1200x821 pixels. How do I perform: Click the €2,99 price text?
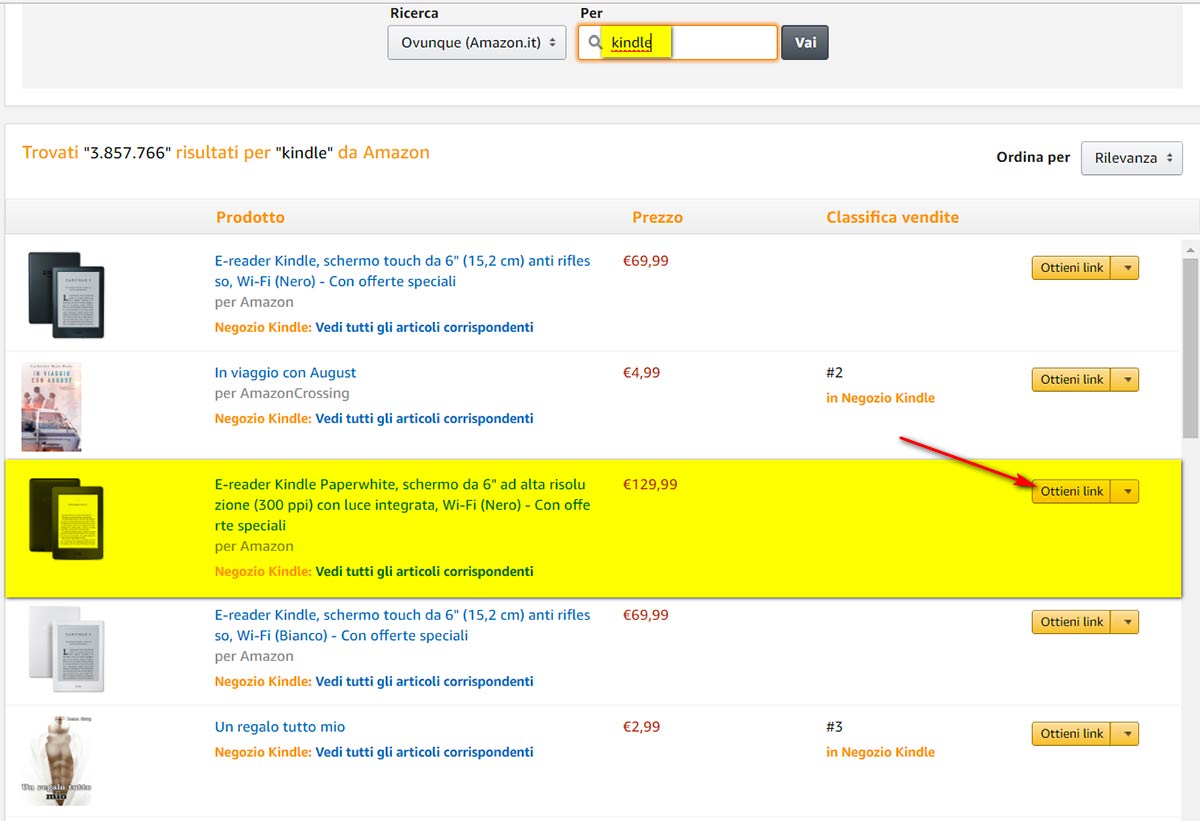tap(641, 727)
